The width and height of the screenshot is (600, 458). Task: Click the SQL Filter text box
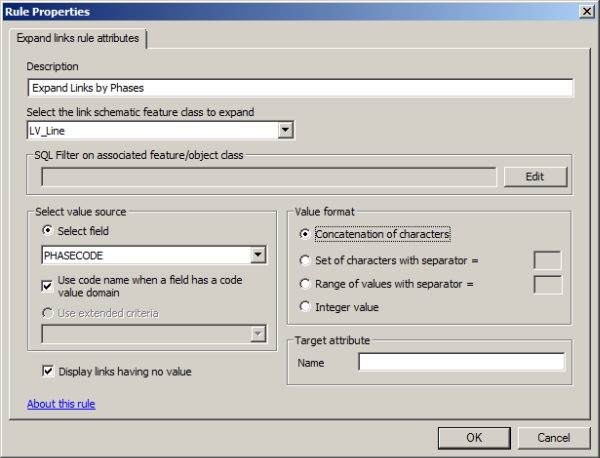tap(268, 177)
